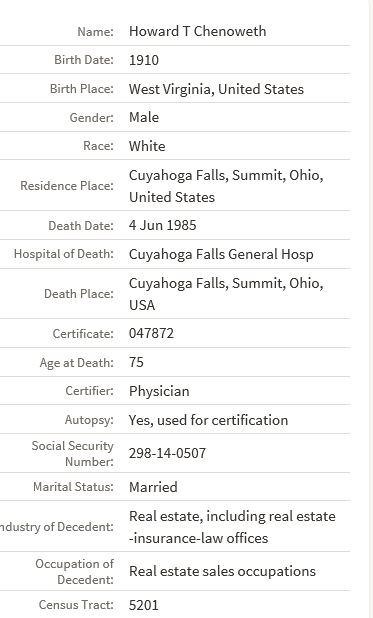The image size is (373, 618).
Task: Click the Cuyahoga Falls residence place value
Action: click(226, 186)
